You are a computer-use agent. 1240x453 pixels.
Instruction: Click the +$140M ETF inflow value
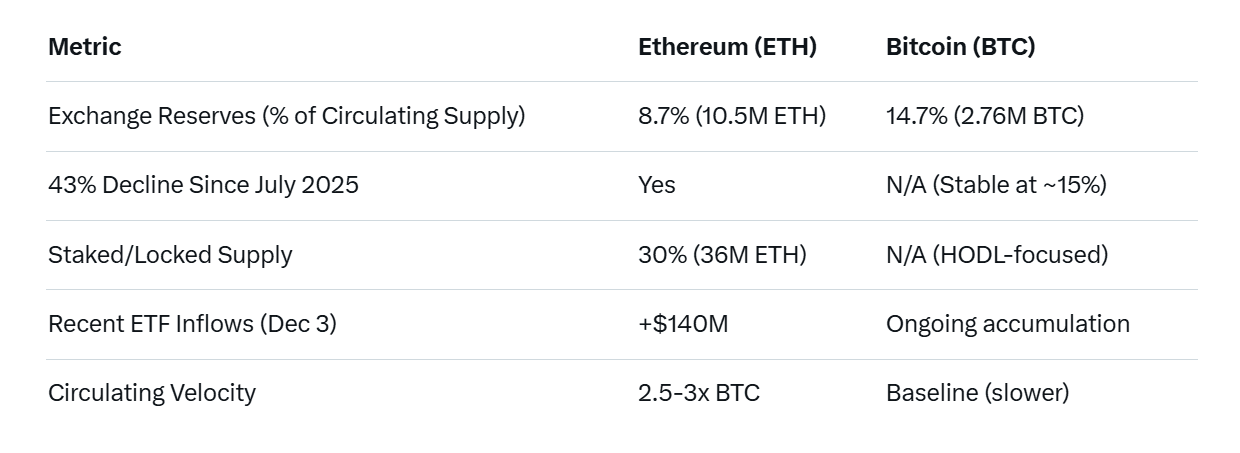pos(683,324)
